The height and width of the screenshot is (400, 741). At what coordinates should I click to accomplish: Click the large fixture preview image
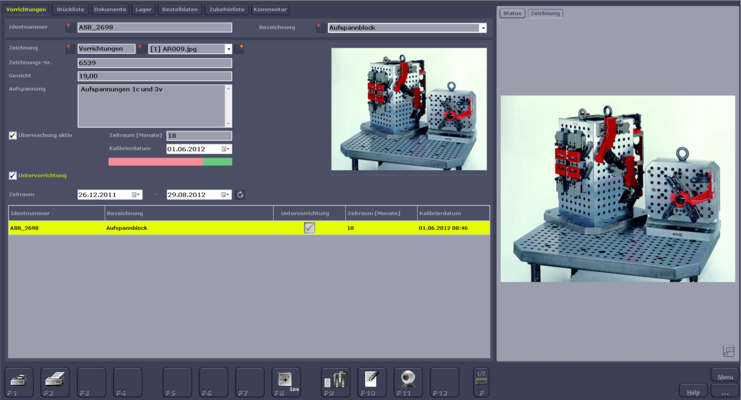point(618,189)
